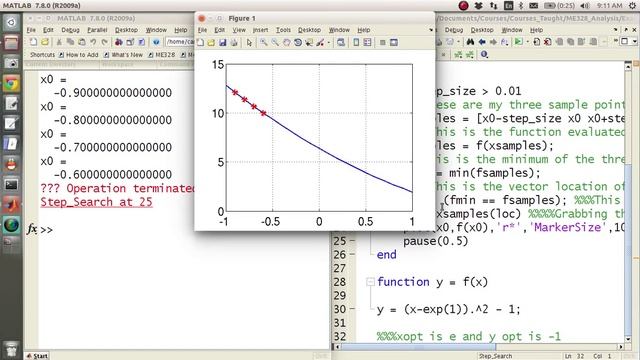Collapse the function y = f(x) code fold

[370, 282]
